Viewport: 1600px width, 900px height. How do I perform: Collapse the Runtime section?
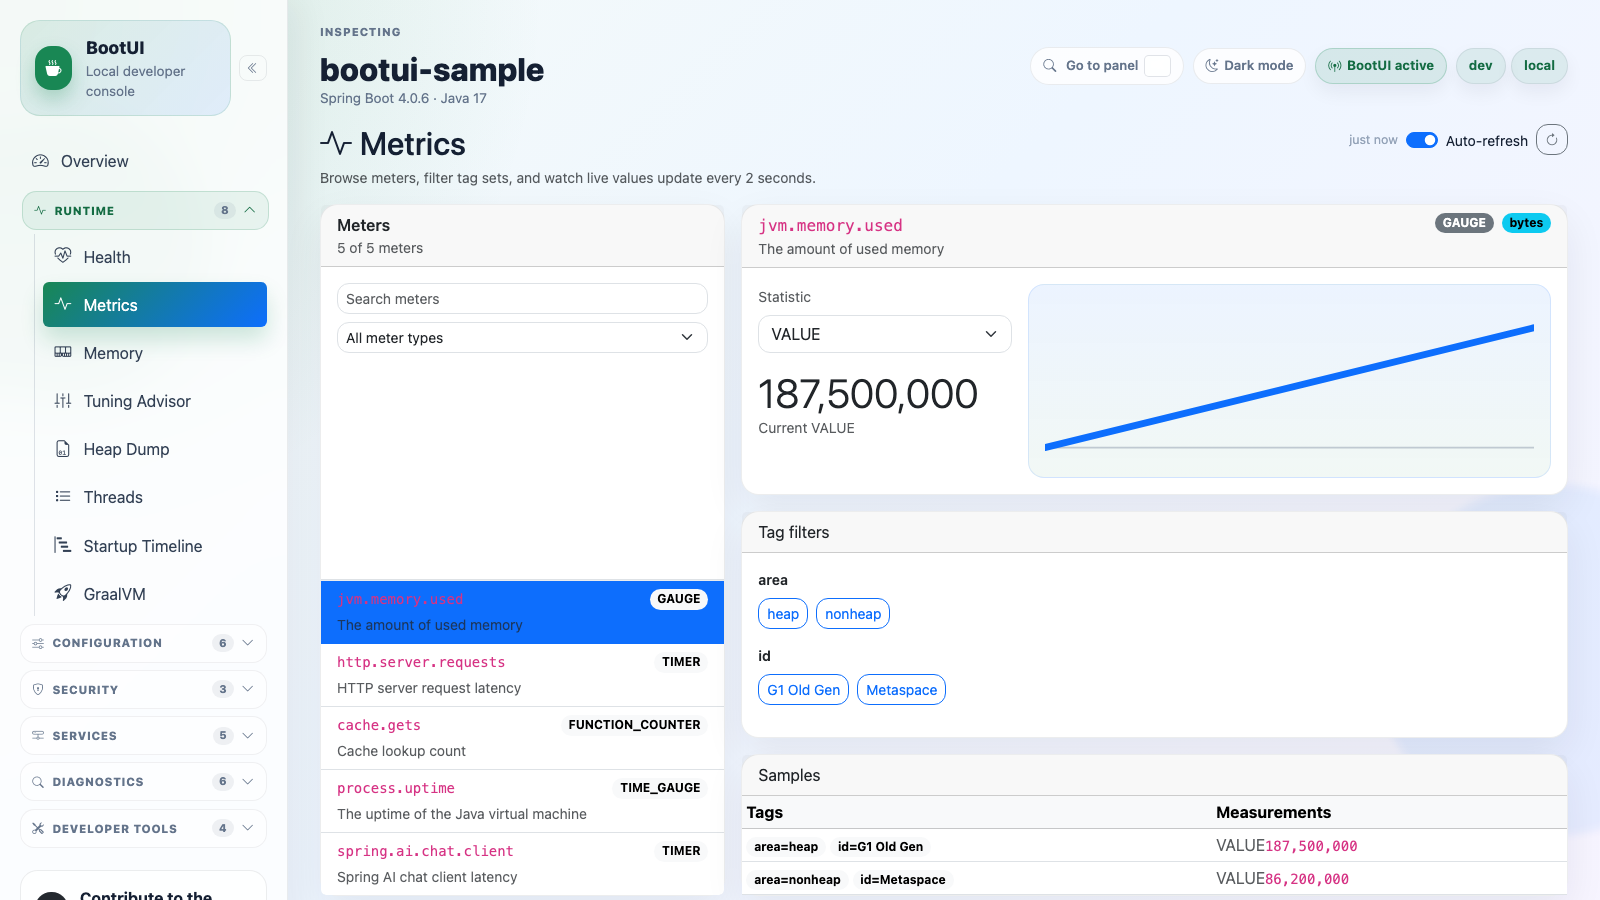pyautogui.click(x=145, y=210)
